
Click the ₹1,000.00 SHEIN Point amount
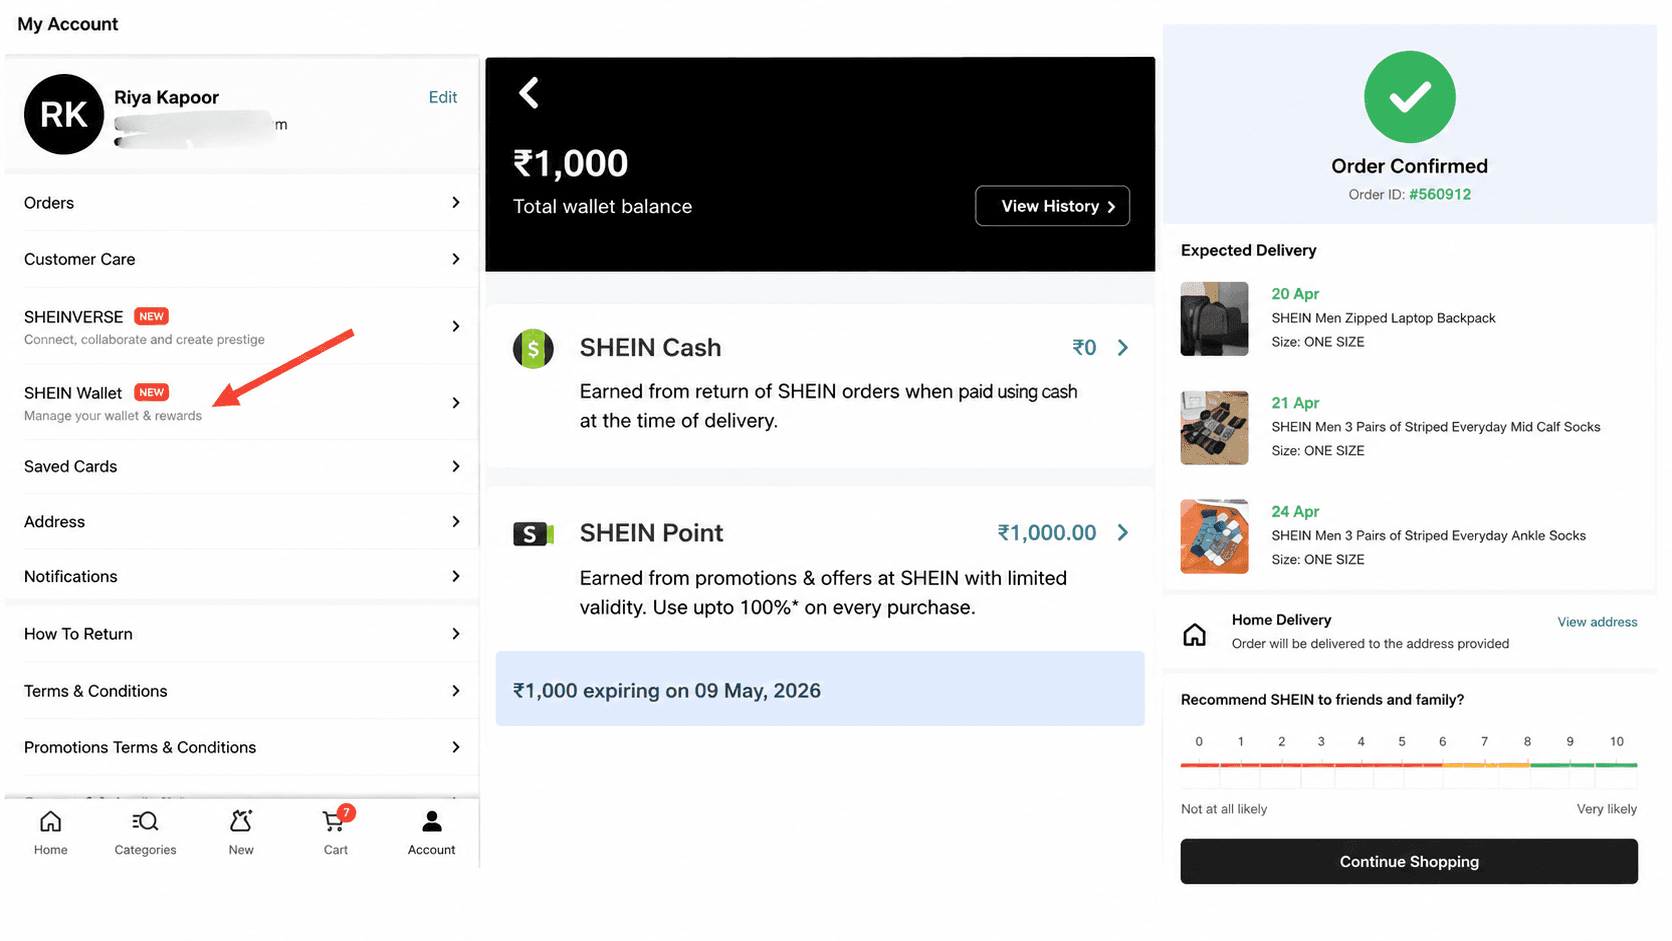(1047, 533)
